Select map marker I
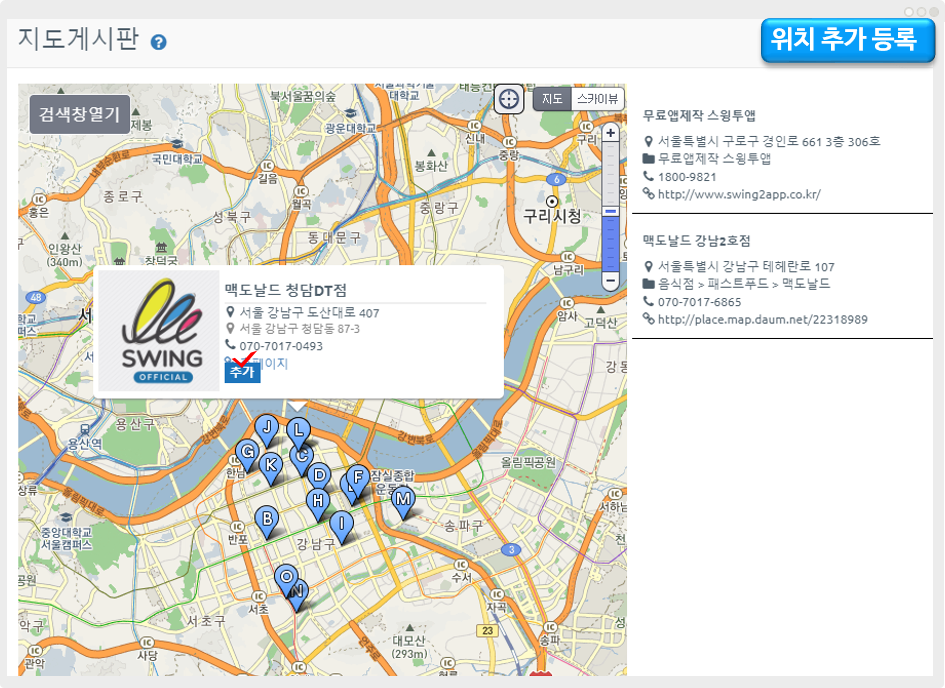Screen dimensions: 945x688 (341, 523)
